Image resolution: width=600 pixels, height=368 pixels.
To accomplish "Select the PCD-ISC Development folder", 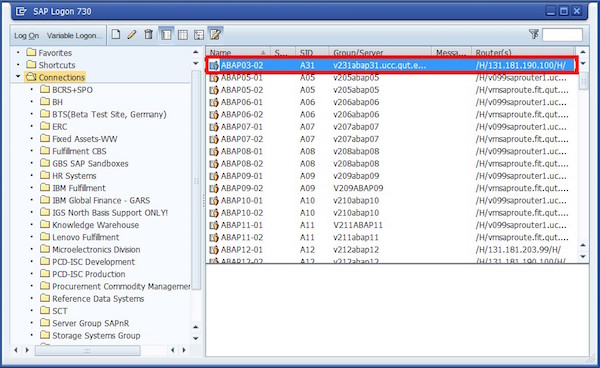I will (x=87, y=262).
